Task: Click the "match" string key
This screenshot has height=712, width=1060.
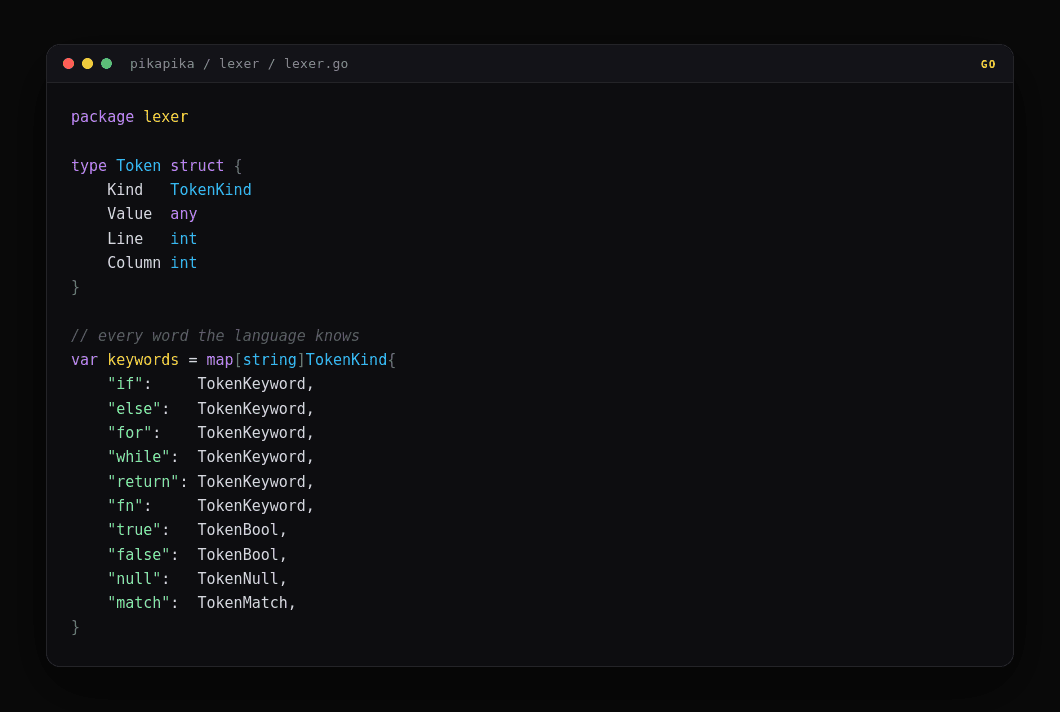Action: (139, 602)
